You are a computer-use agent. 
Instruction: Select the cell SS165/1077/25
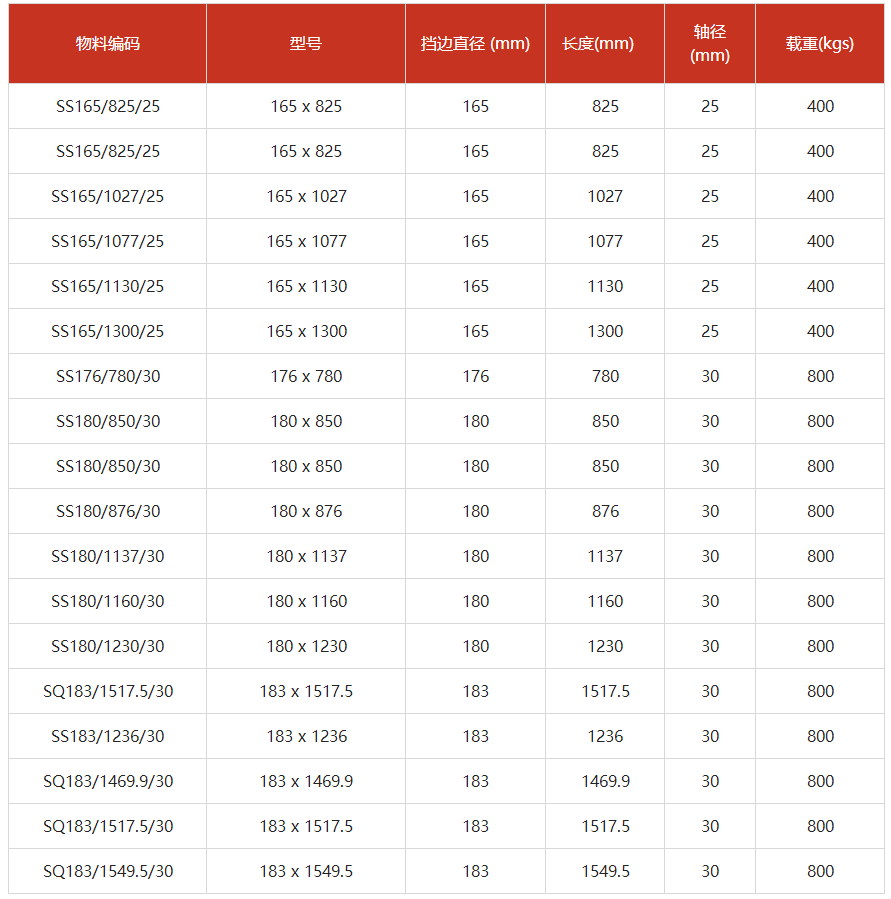(108, 241)
